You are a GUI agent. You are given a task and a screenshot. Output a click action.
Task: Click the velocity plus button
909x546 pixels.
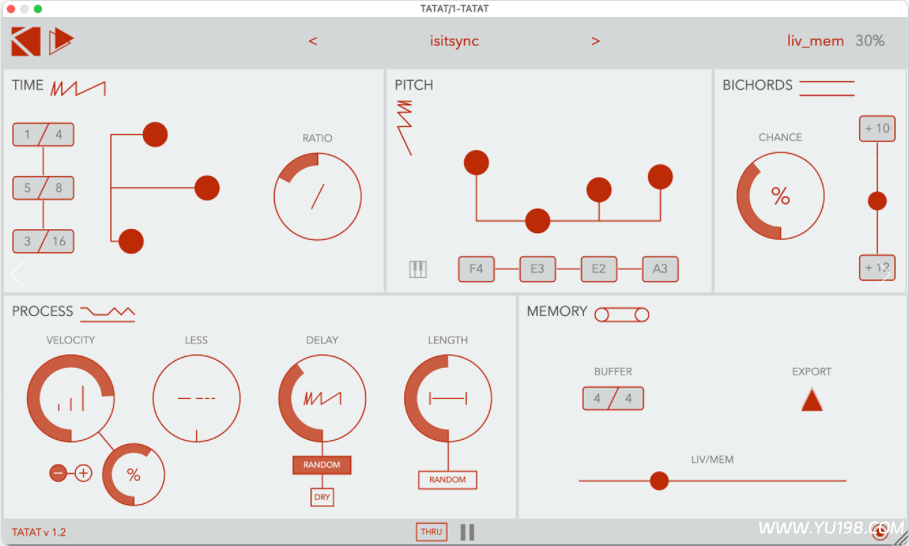click(83, 474)
